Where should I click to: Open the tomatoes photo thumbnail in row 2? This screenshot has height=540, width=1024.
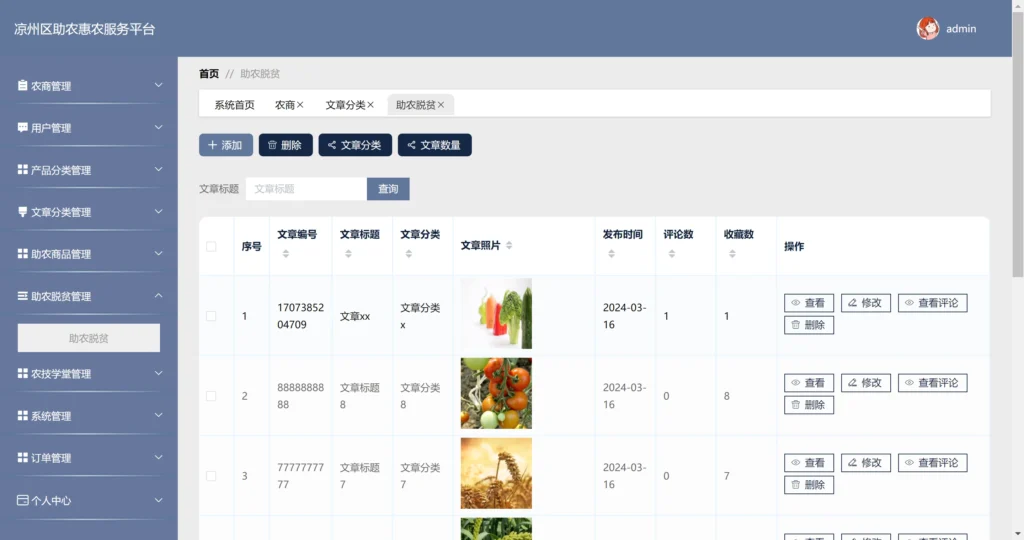496,393
